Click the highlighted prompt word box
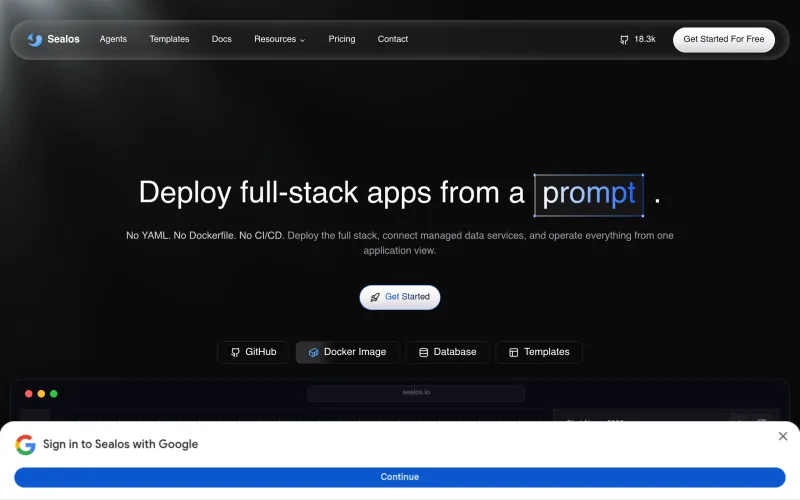 click(x=589, y=195)
